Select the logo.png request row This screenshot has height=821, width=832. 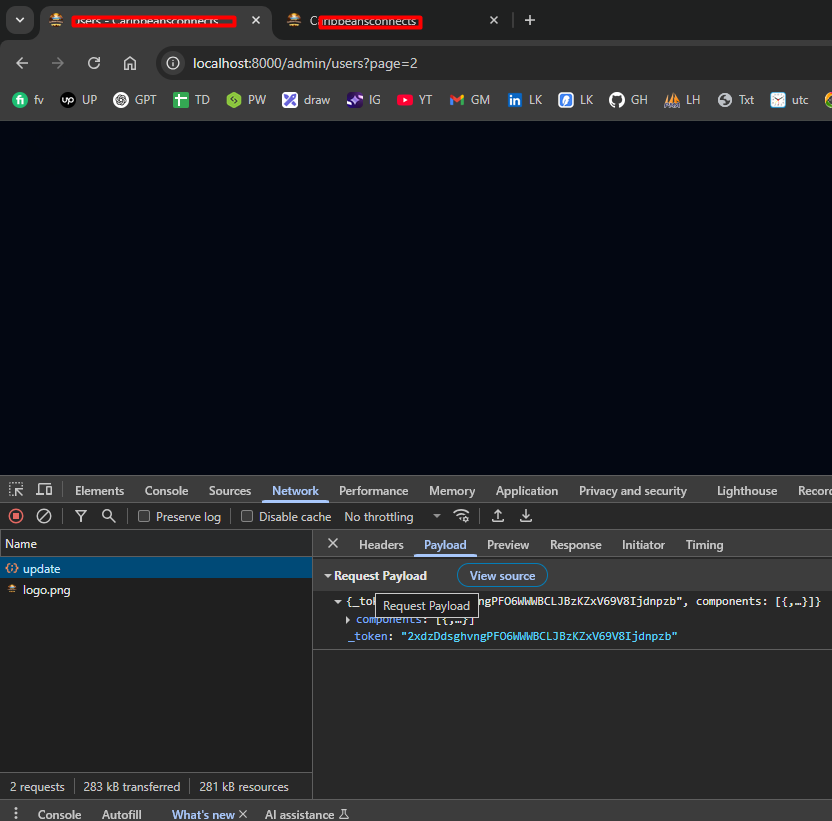click(x=46, y=590)
